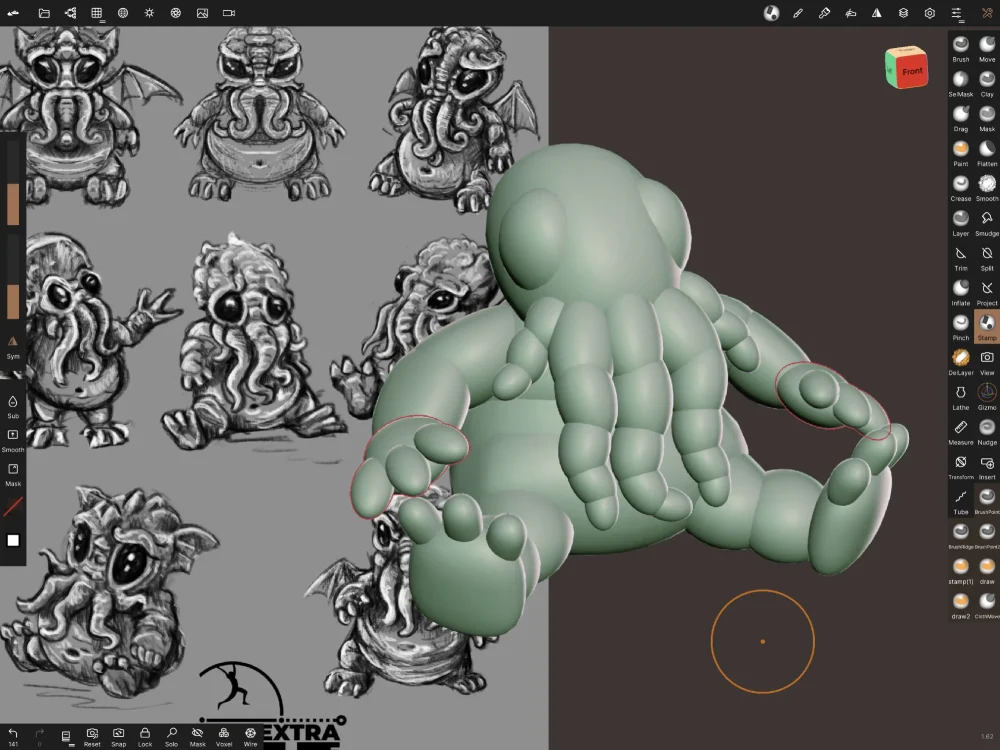The width and height of the screenshot is (1000, 750).
Task: Toggle Mask shortcut in left panel
Action: pos(13,474)
